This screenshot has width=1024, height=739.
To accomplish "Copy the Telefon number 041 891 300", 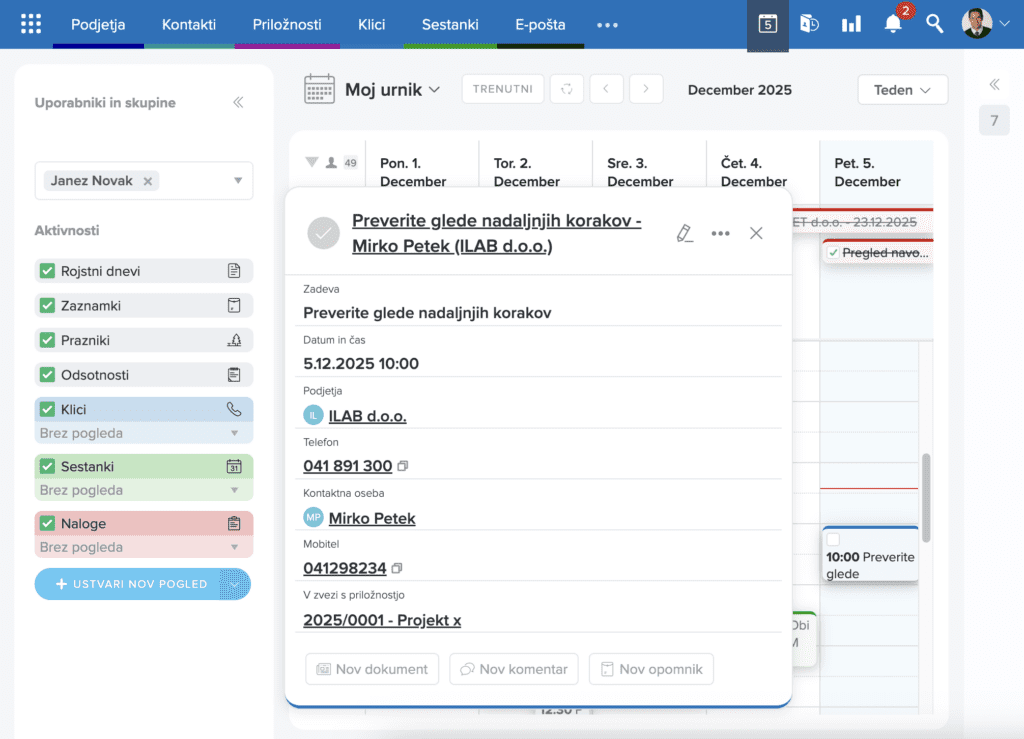I will coord(403,466).
